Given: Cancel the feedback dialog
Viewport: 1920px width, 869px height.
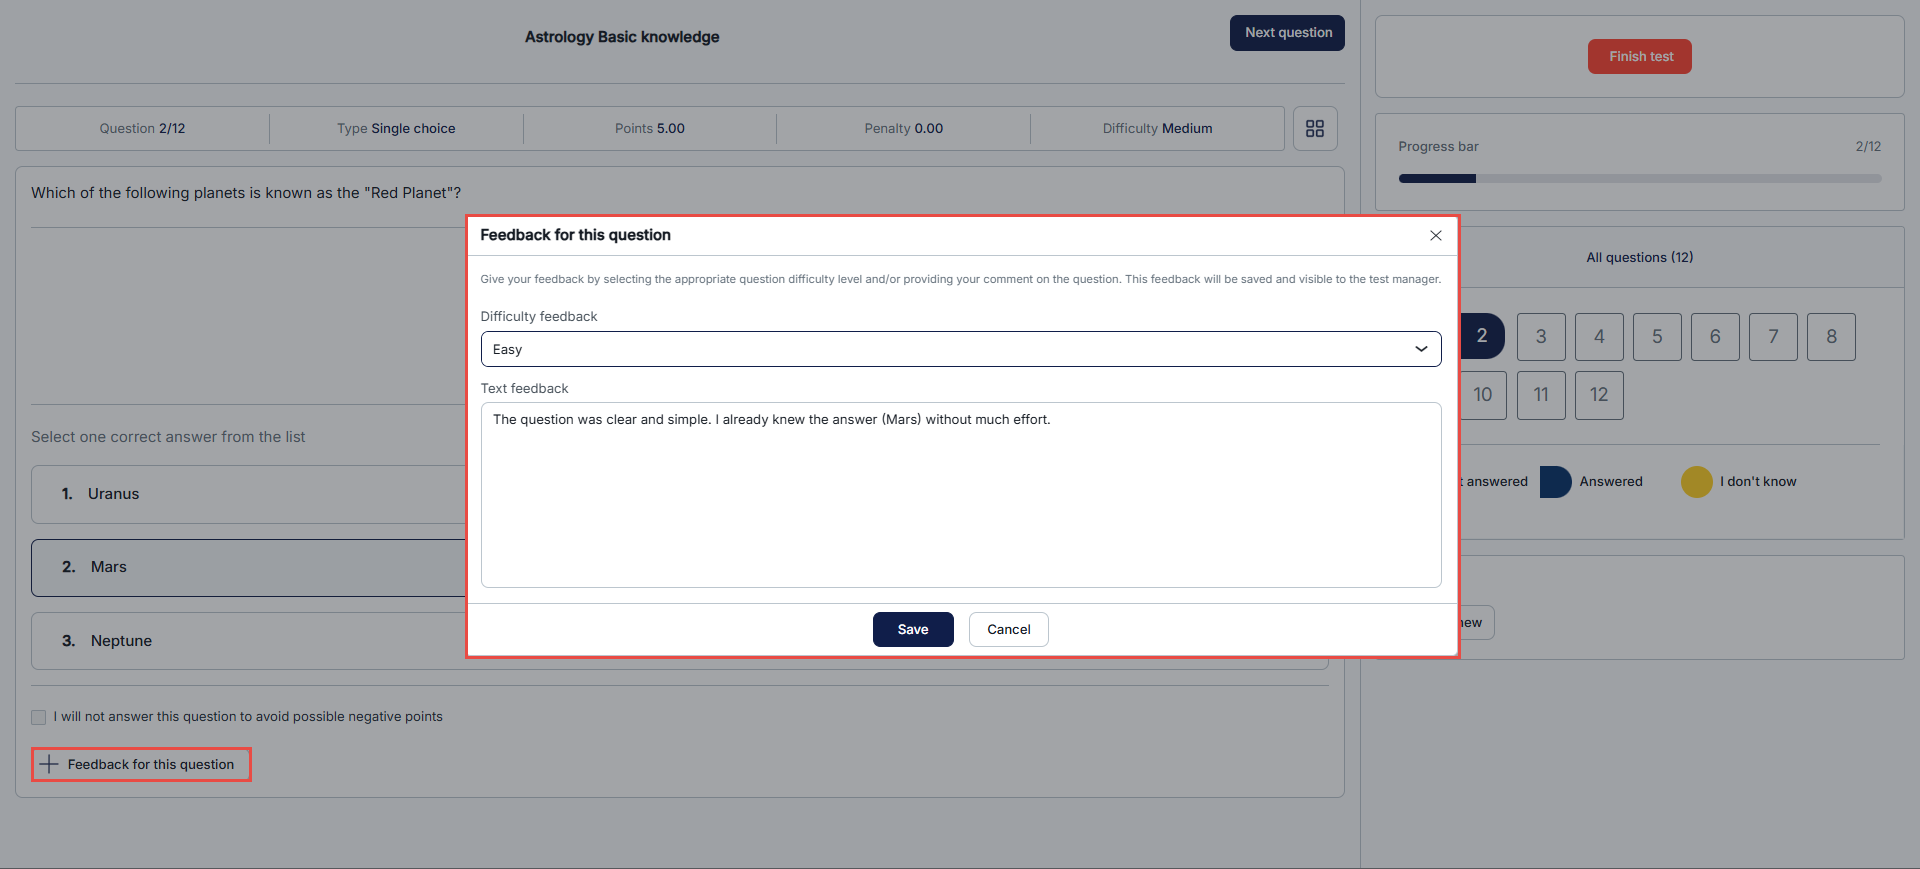Looking at the screenshot, I should click(1008, 629).
